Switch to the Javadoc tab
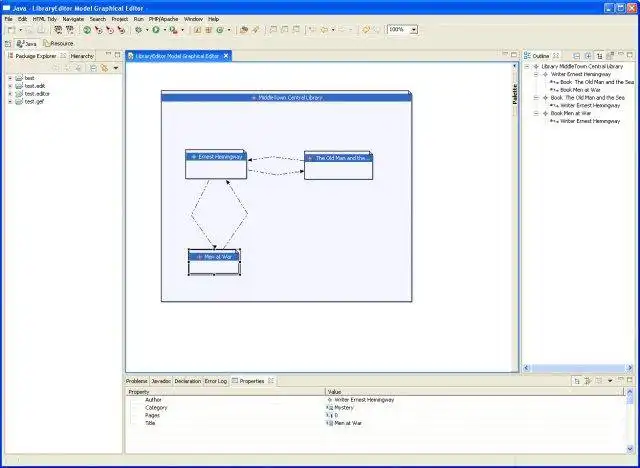Viewport: 640px width, 468px height. tap(161, 381)
